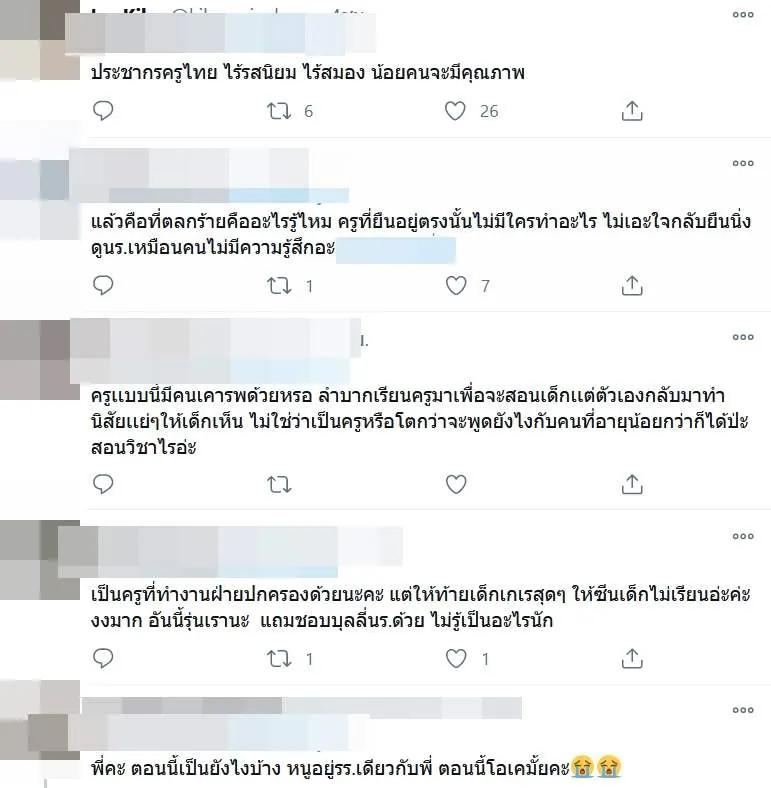Reply to the tweet with 26 likes
Screen dimensions: 771x788
[103, 111]
